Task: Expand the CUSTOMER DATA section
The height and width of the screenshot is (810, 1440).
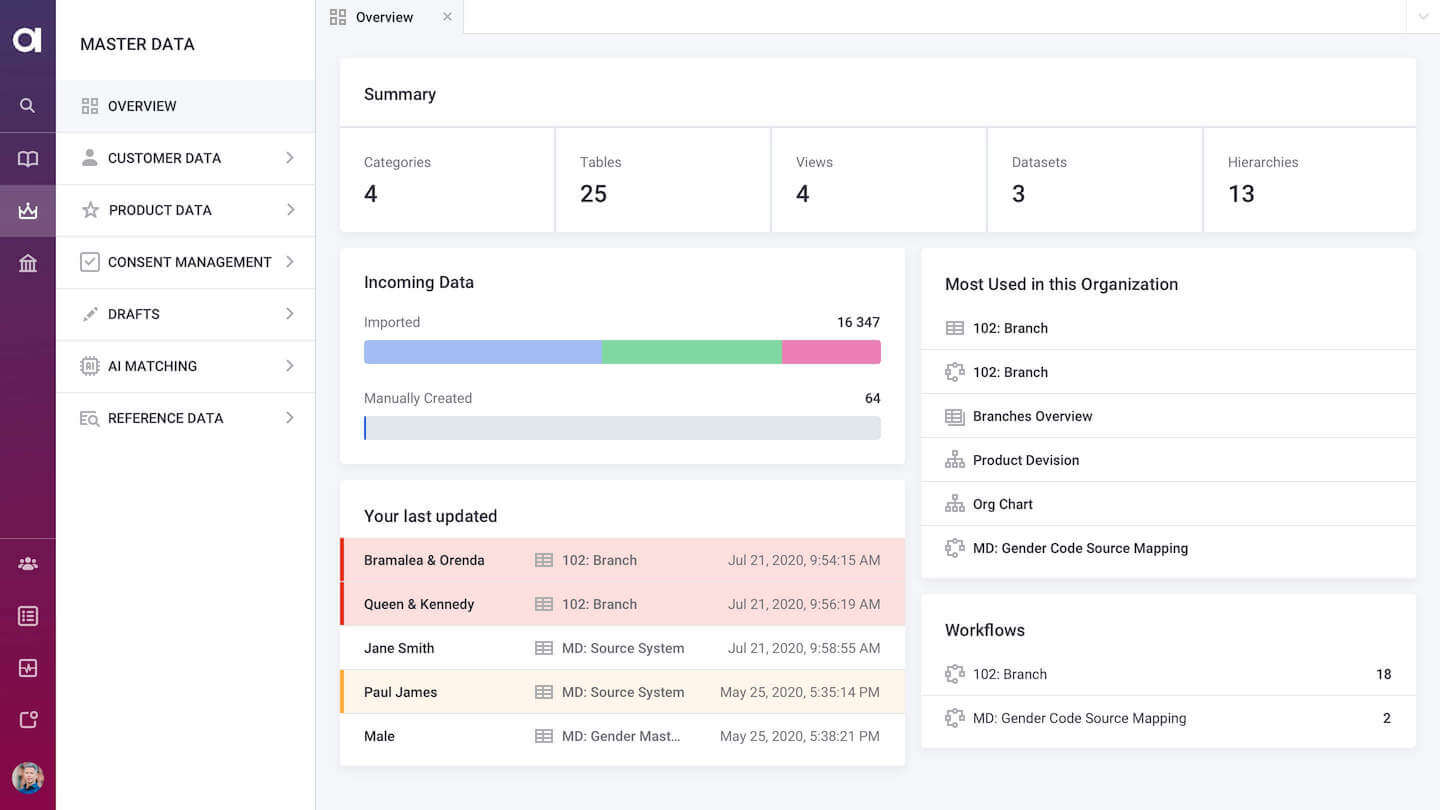Action: click(186, 157)
